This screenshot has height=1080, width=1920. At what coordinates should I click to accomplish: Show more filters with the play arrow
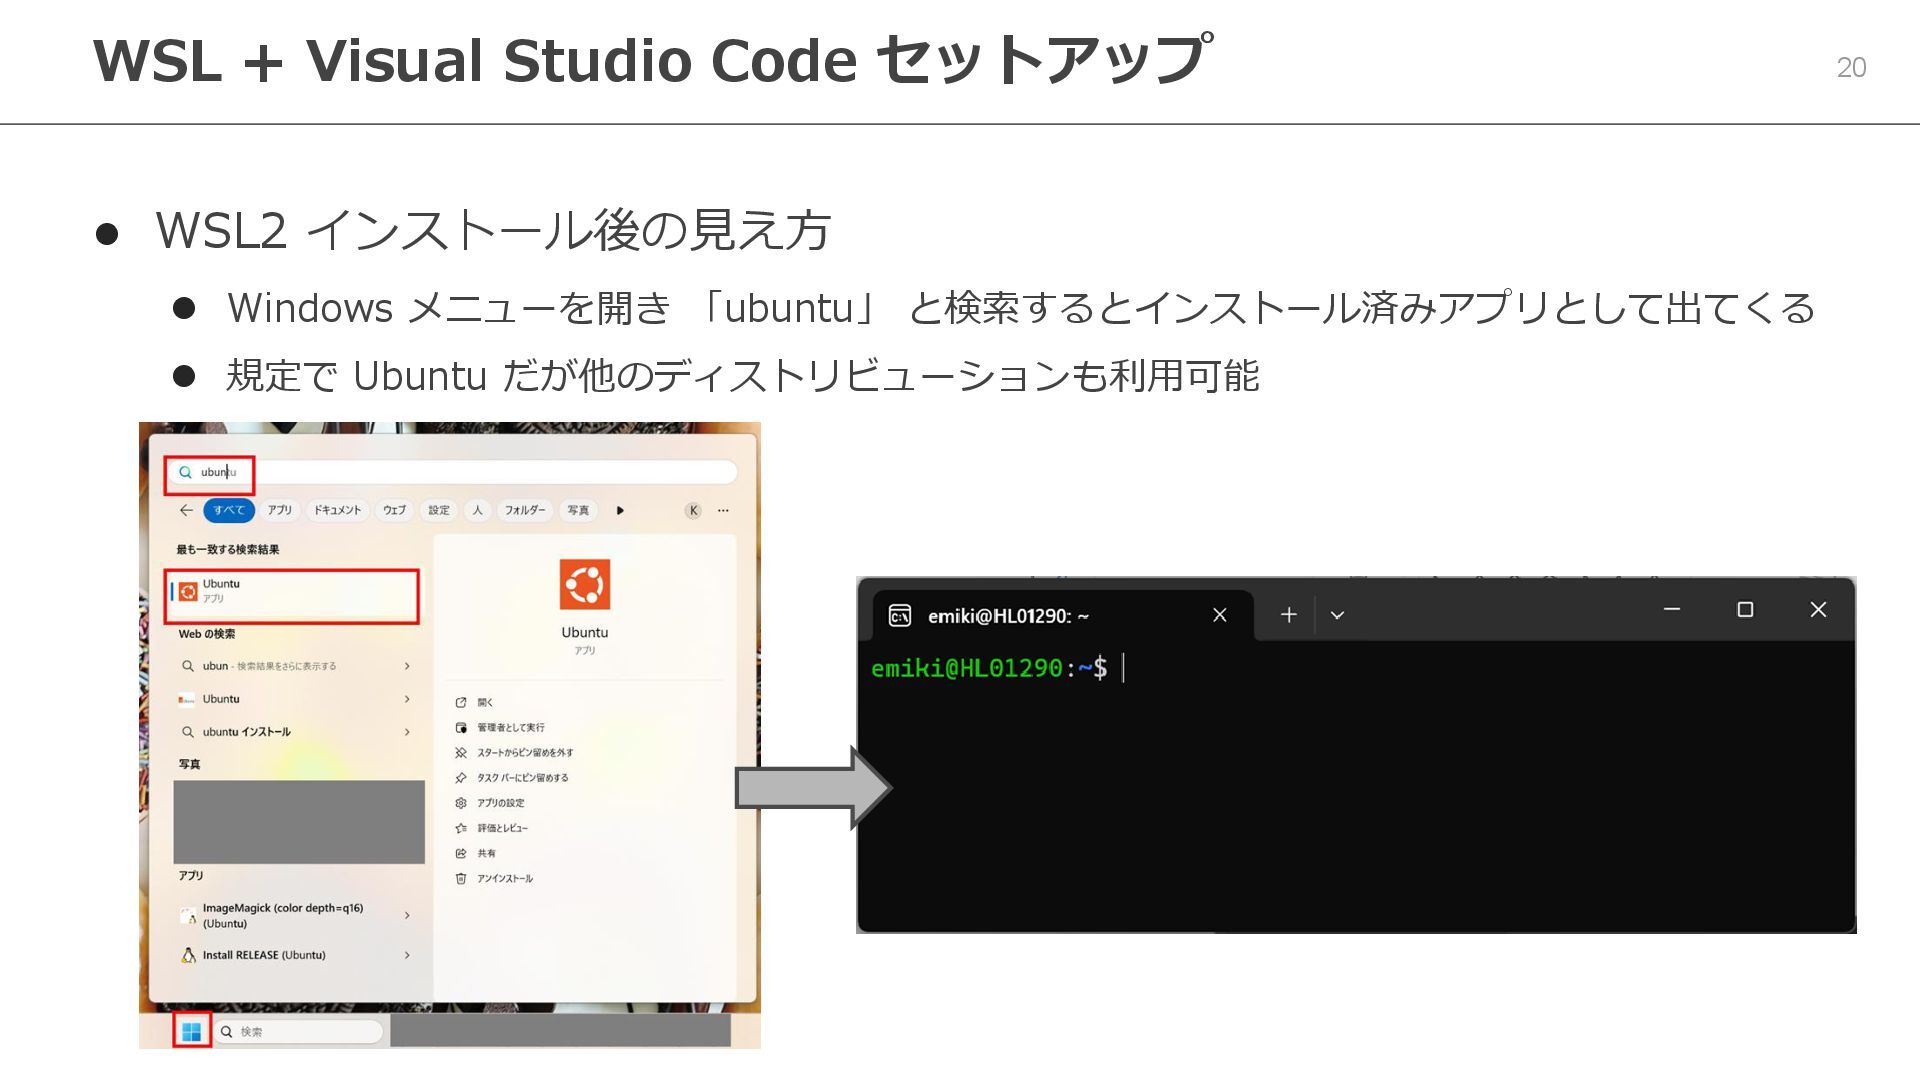pyautogui.click(x=620, y=510)
